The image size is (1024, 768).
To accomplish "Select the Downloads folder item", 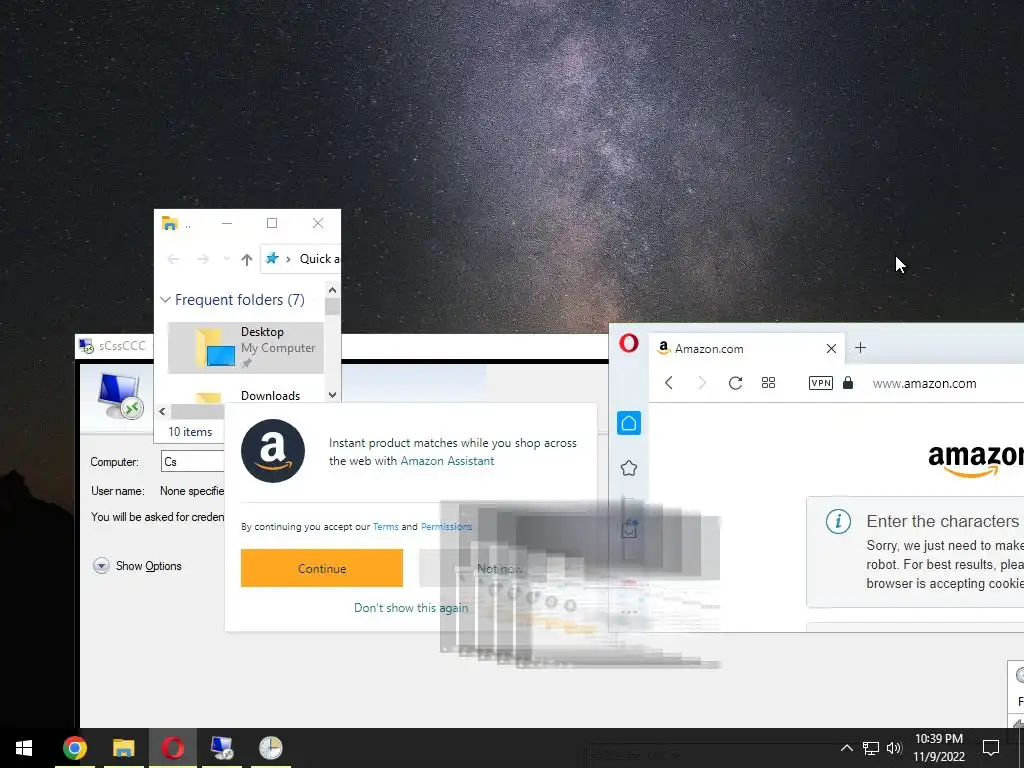I will pyautogui.click(x=246, y=395).
